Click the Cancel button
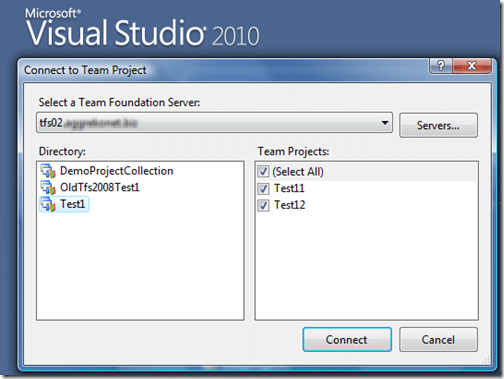Screen dimensions: 504x379 [x=438, y=340]
